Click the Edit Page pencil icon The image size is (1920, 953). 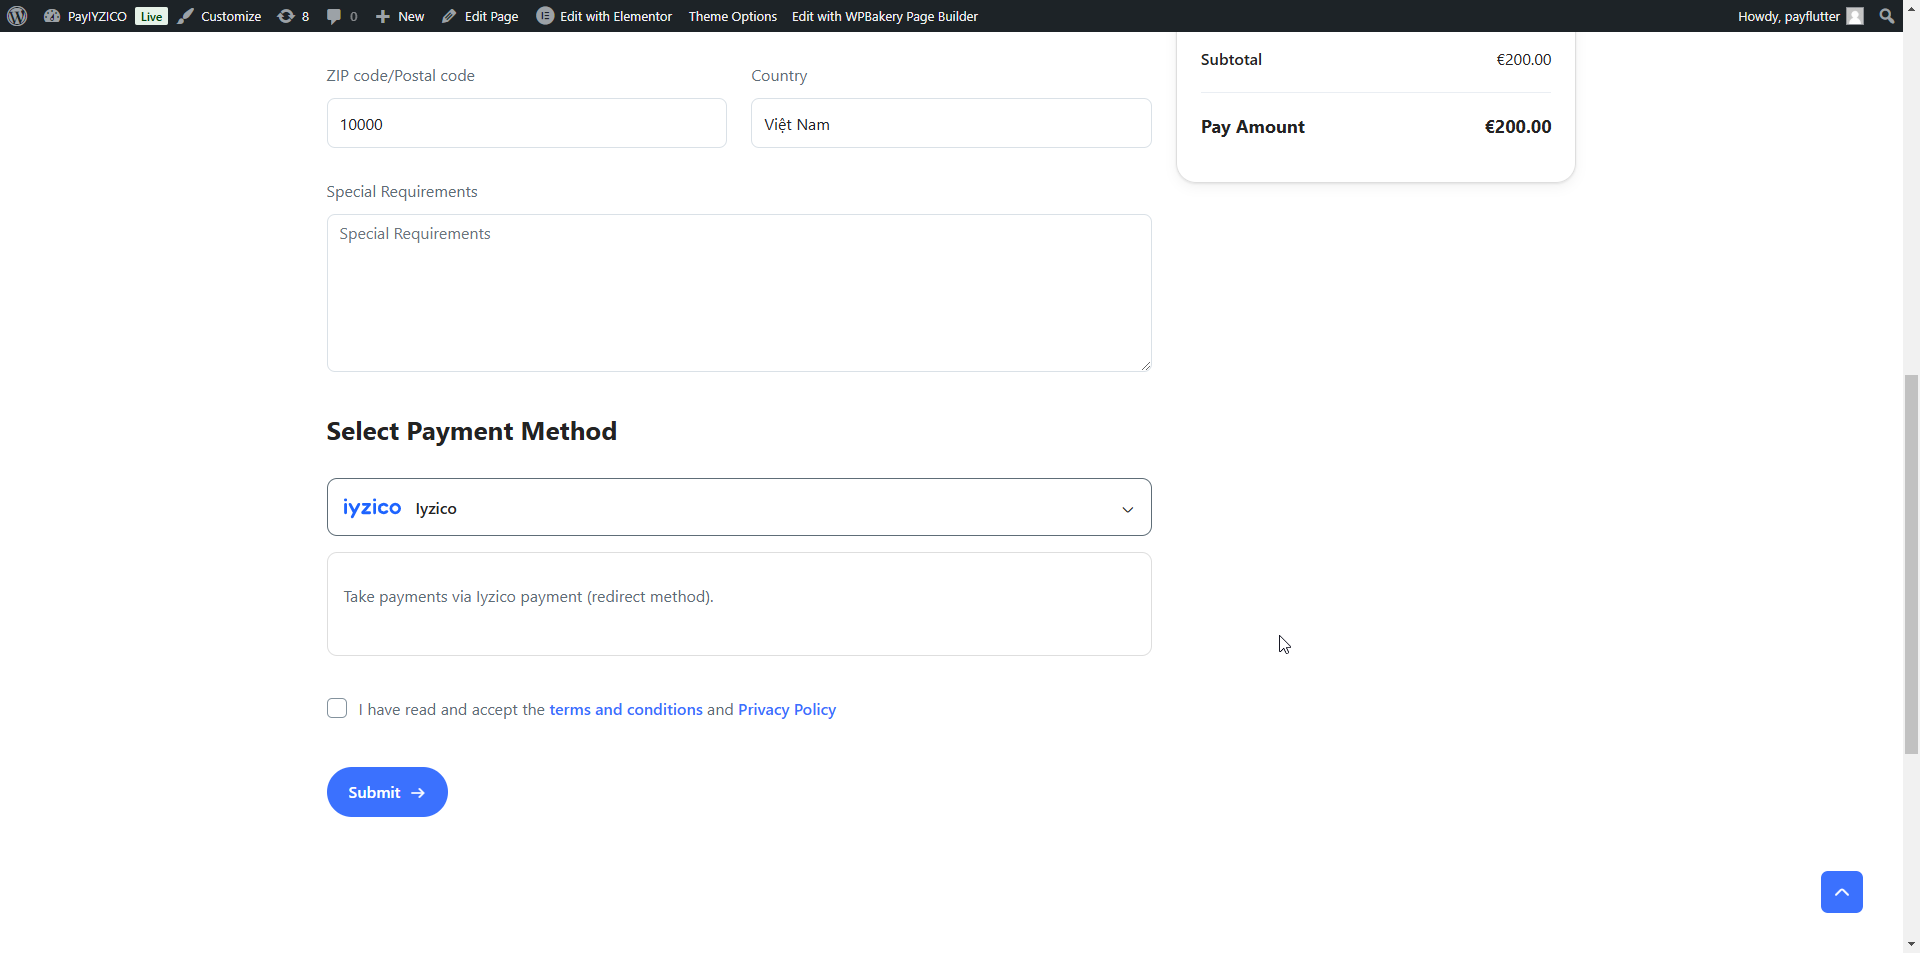click(451, 16)
